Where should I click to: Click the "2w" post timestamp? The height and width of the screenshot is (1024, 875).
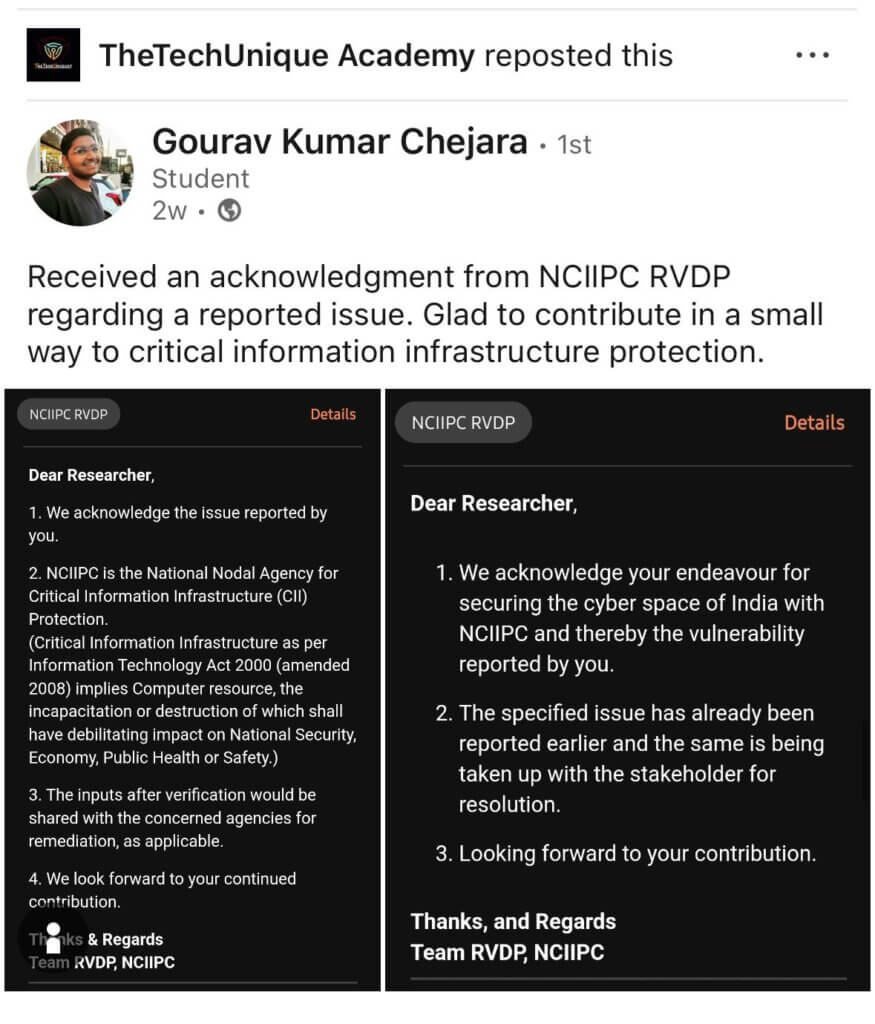tap(169, 211)
